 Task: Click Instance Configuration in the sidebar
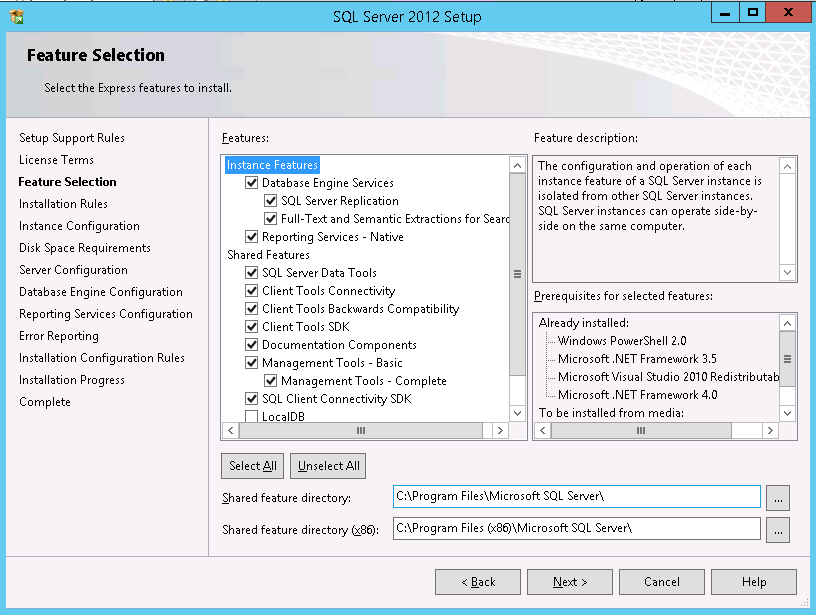coord(79,226)
